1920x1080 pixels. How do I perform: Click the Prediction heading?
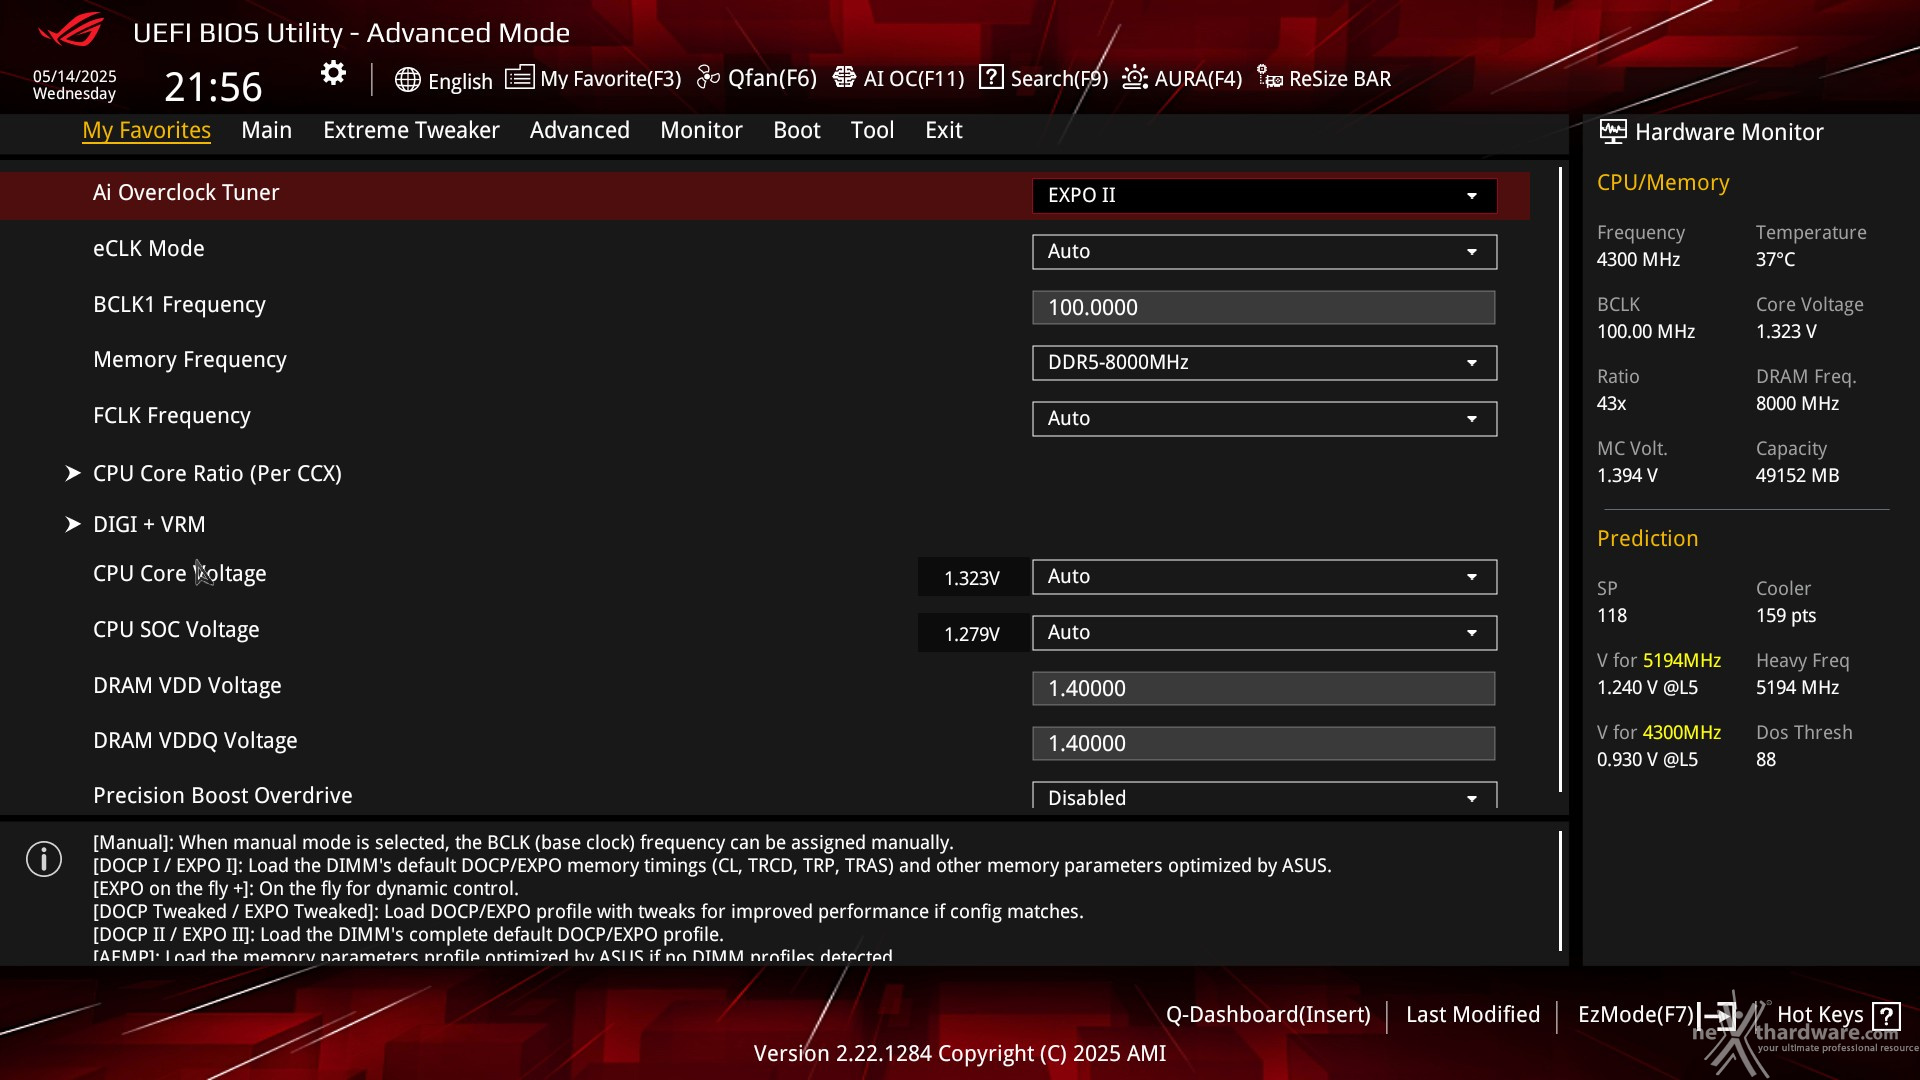(x=1647, y=539)
